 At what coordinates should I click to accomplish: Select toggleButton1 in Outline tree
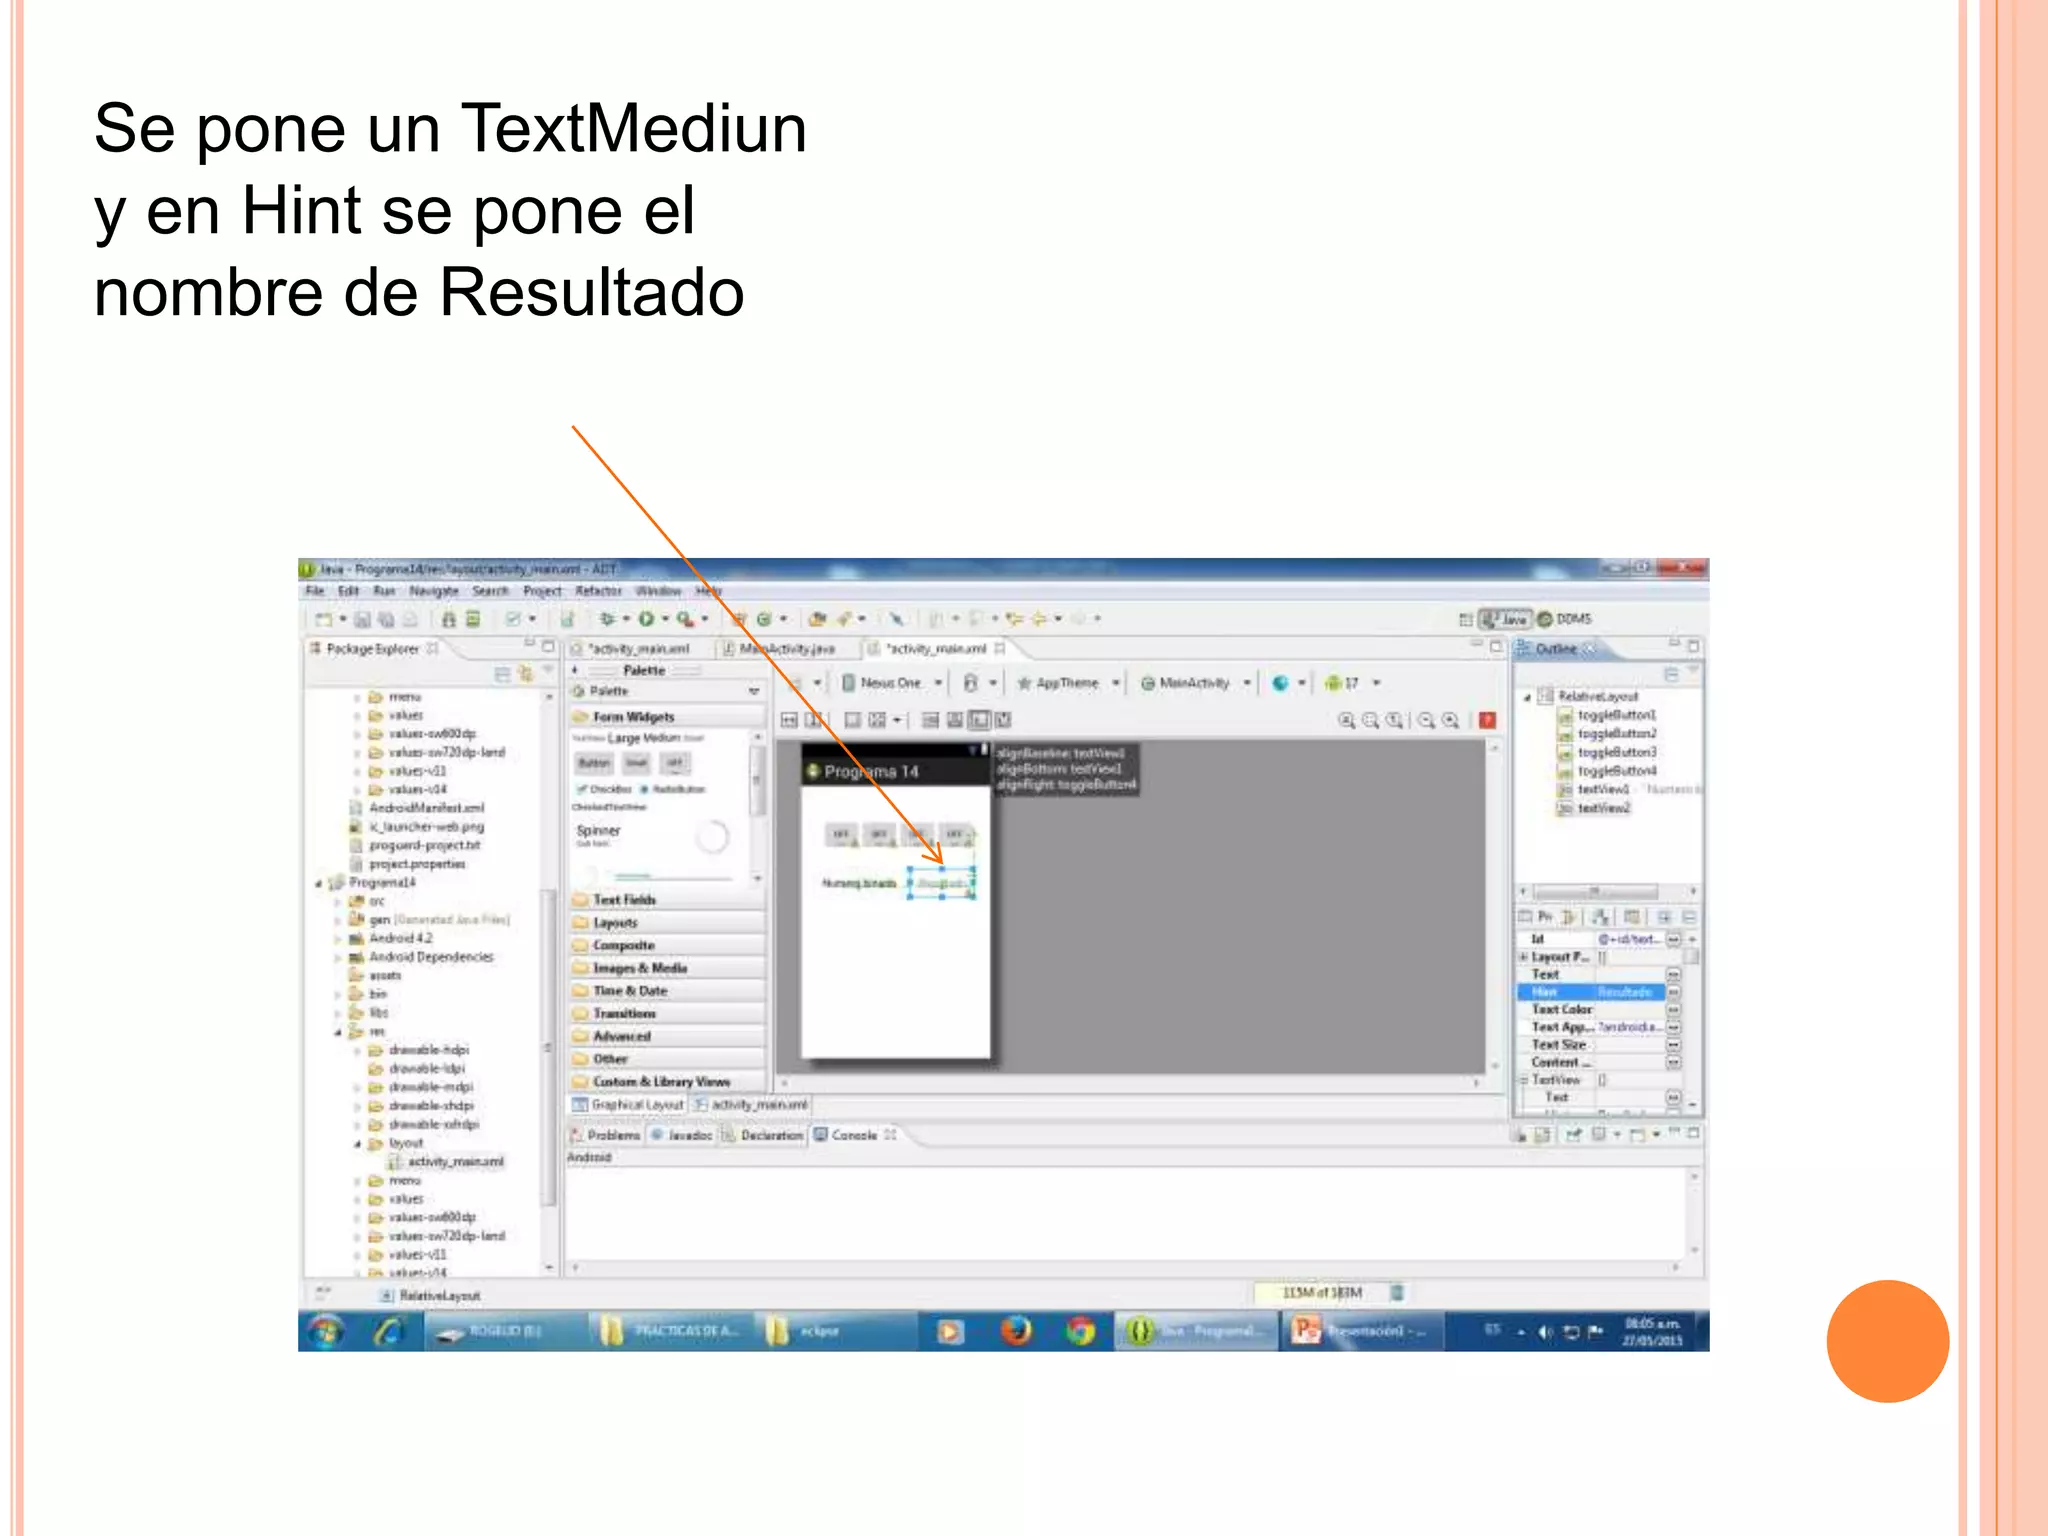click(1608, 715)
